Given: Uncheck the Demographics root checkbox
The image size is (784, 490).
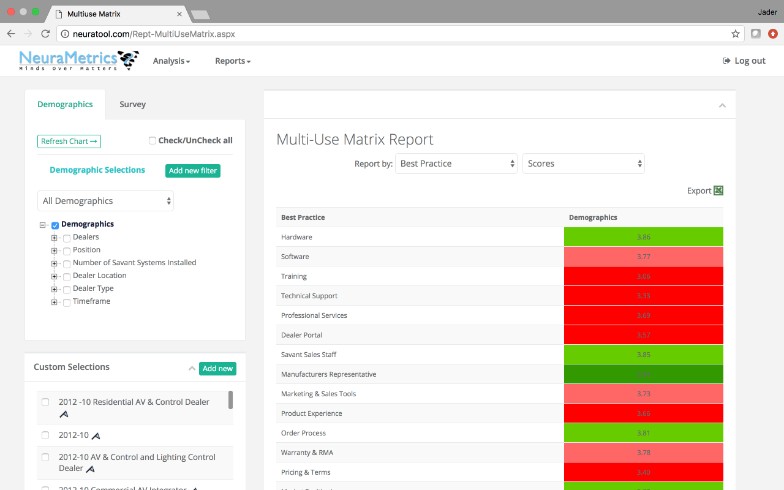Looking at the screenshot, I should point(55,225).
